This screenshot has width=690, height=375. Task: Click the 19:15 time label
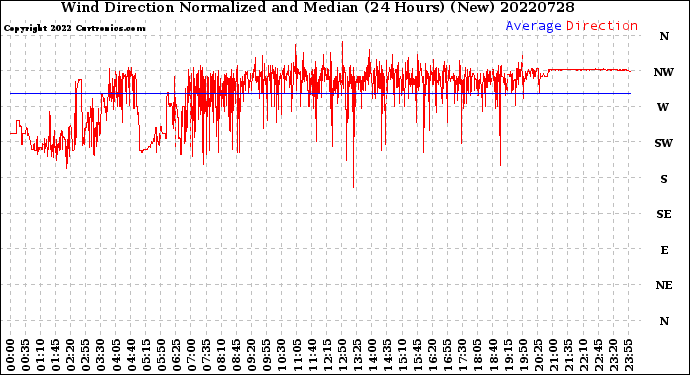click(x=508, y=355)
